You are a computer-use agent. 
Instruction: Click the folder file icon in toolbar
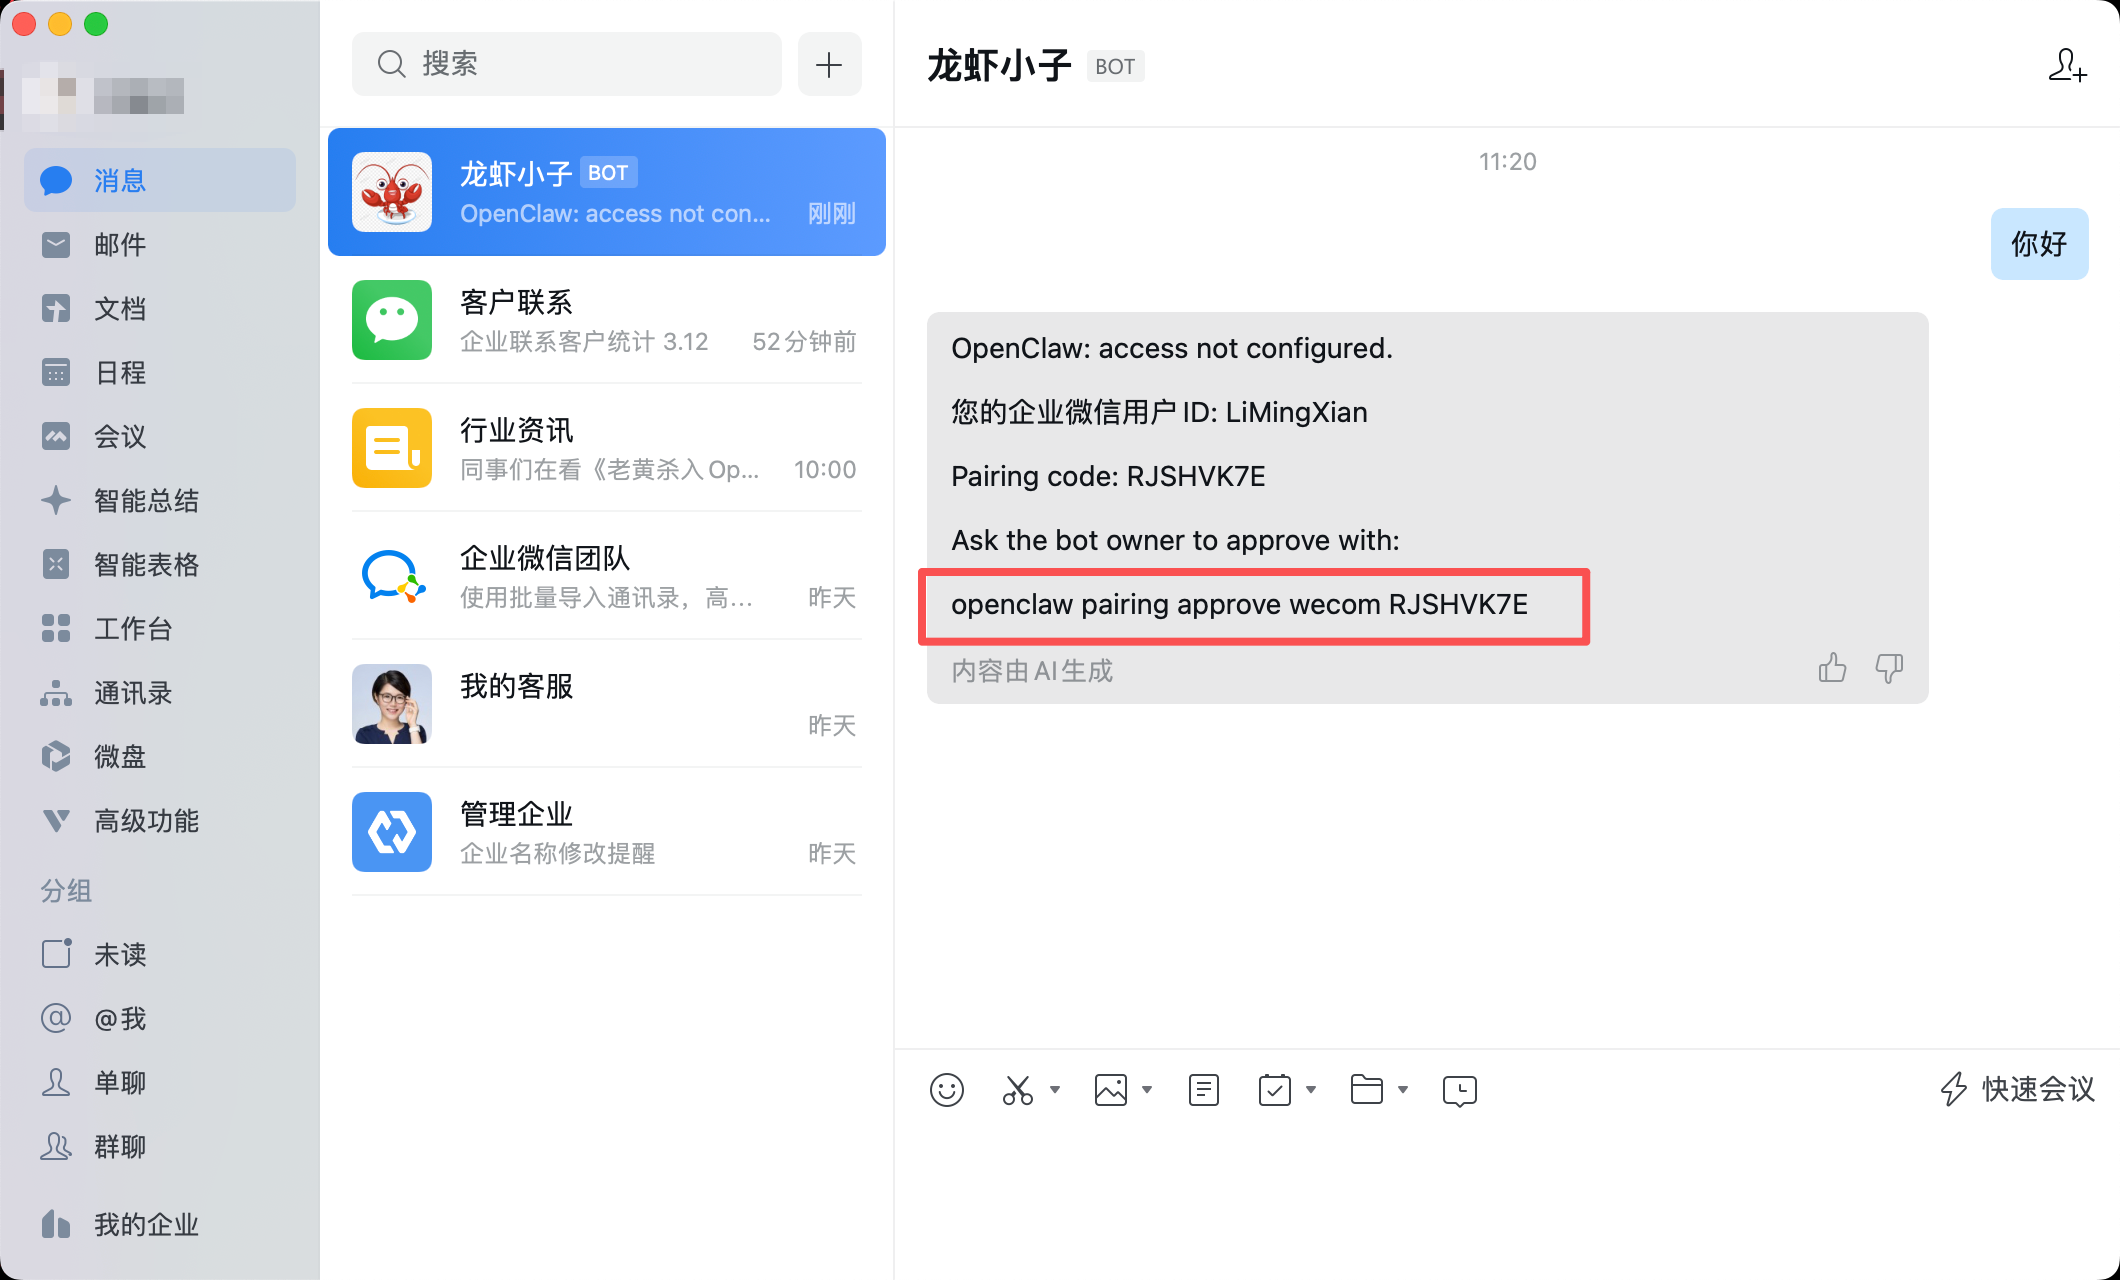[1366, 1089]
